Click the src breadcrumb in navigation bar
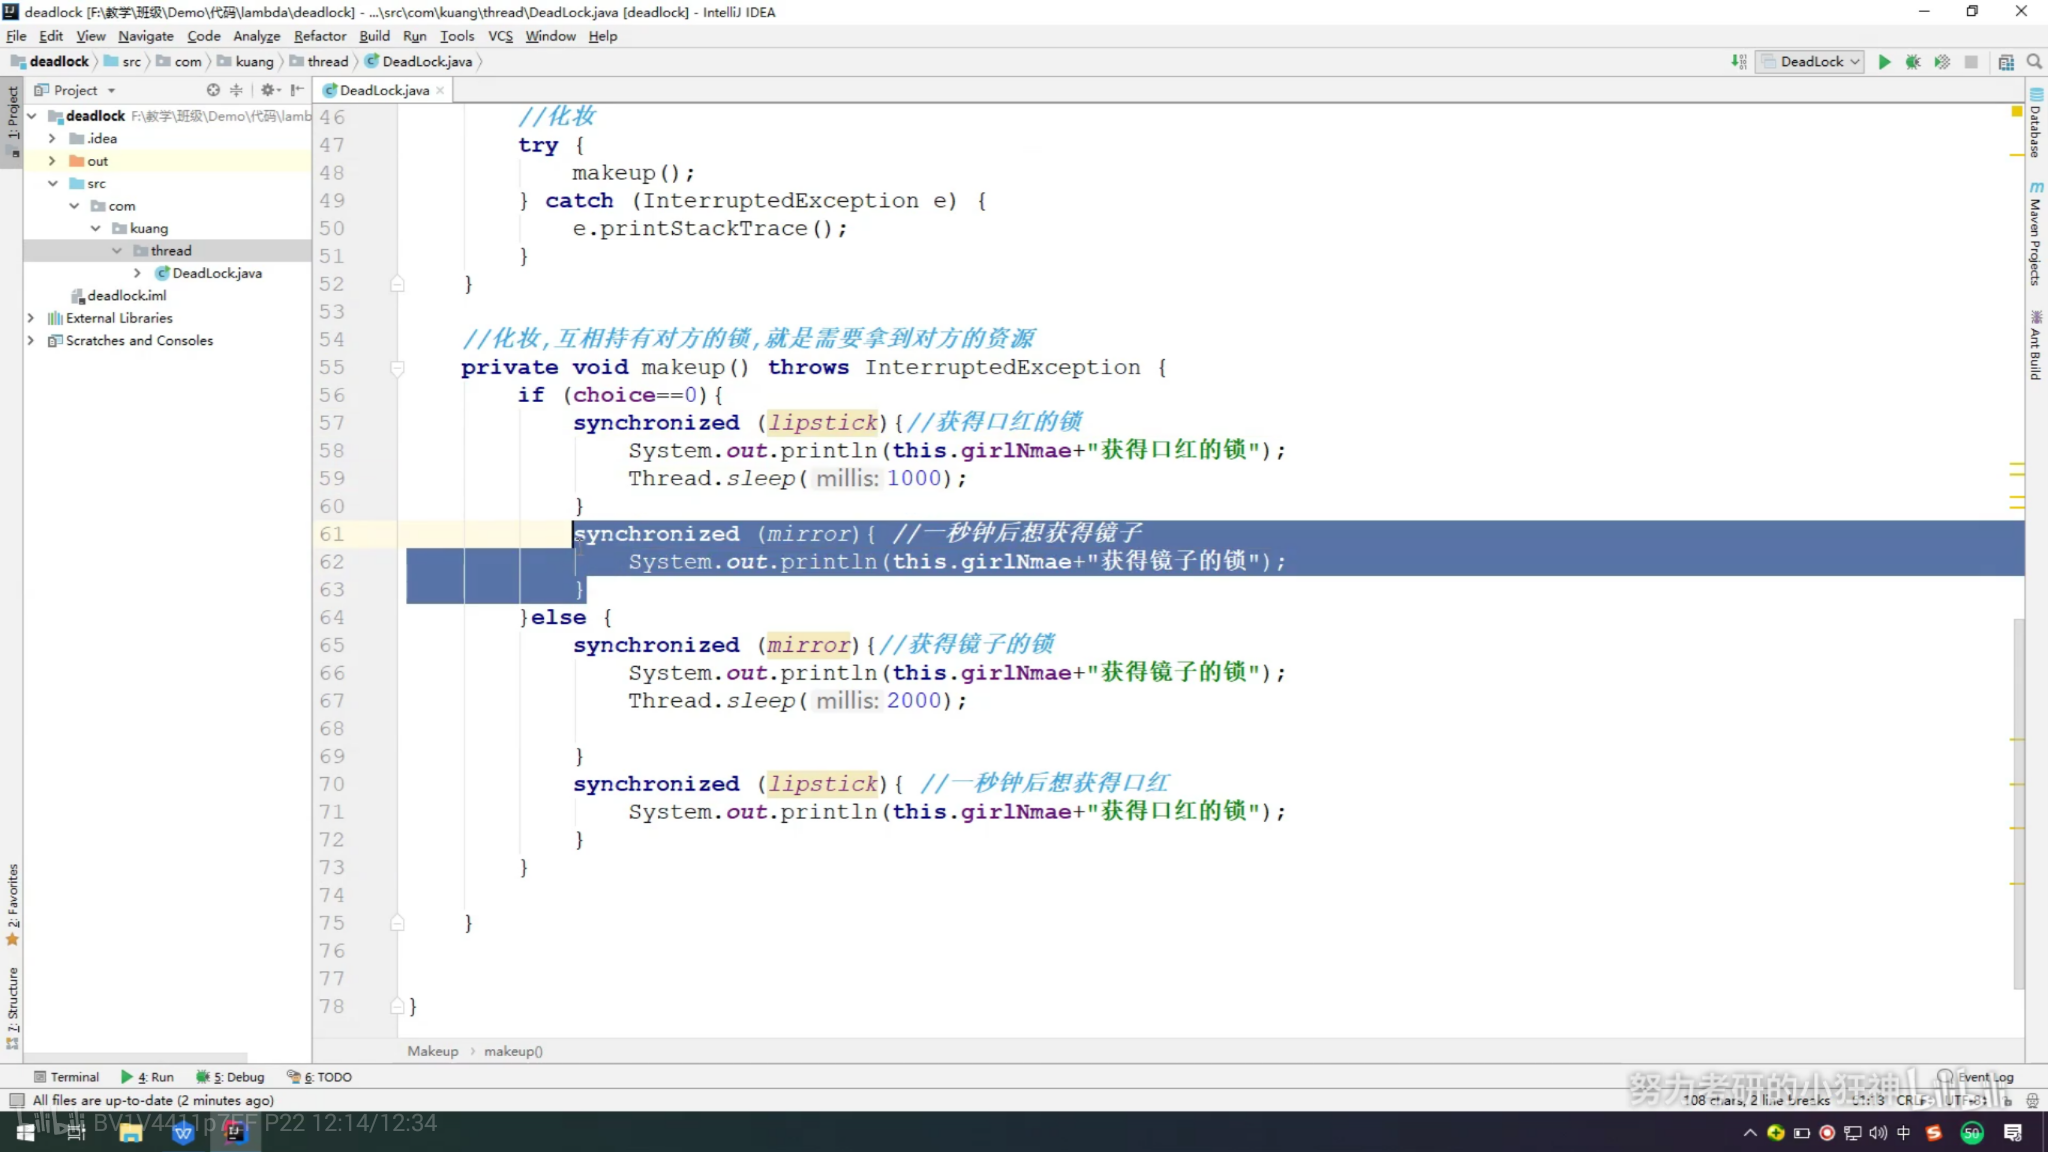2048x1152 pixels. click(123, 62)
